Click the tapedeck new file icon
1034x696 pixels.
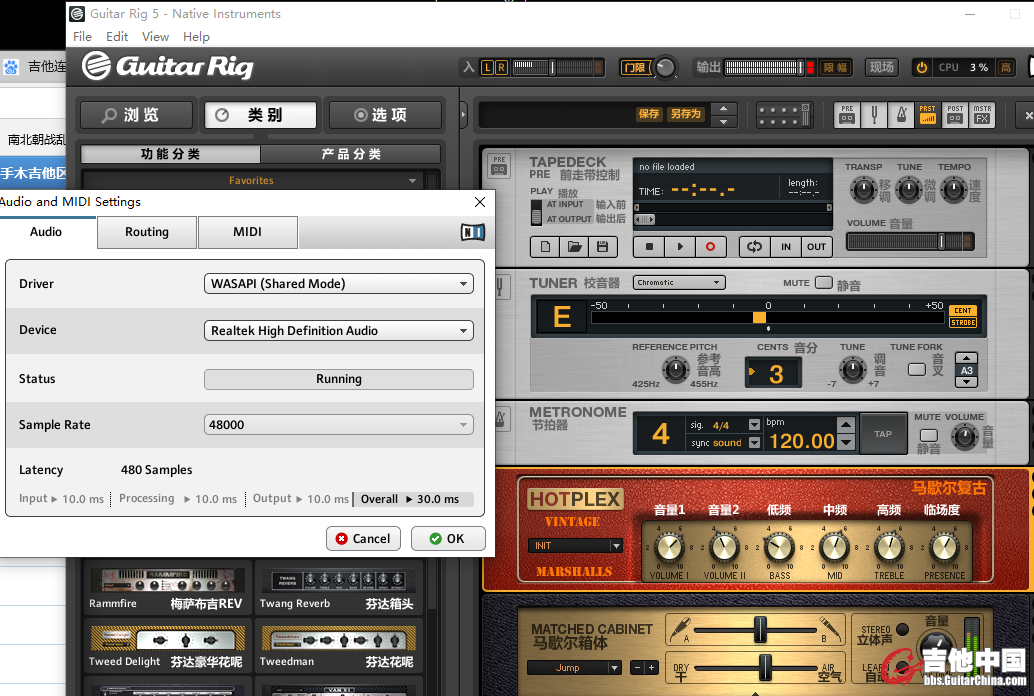tap(545, 247)
